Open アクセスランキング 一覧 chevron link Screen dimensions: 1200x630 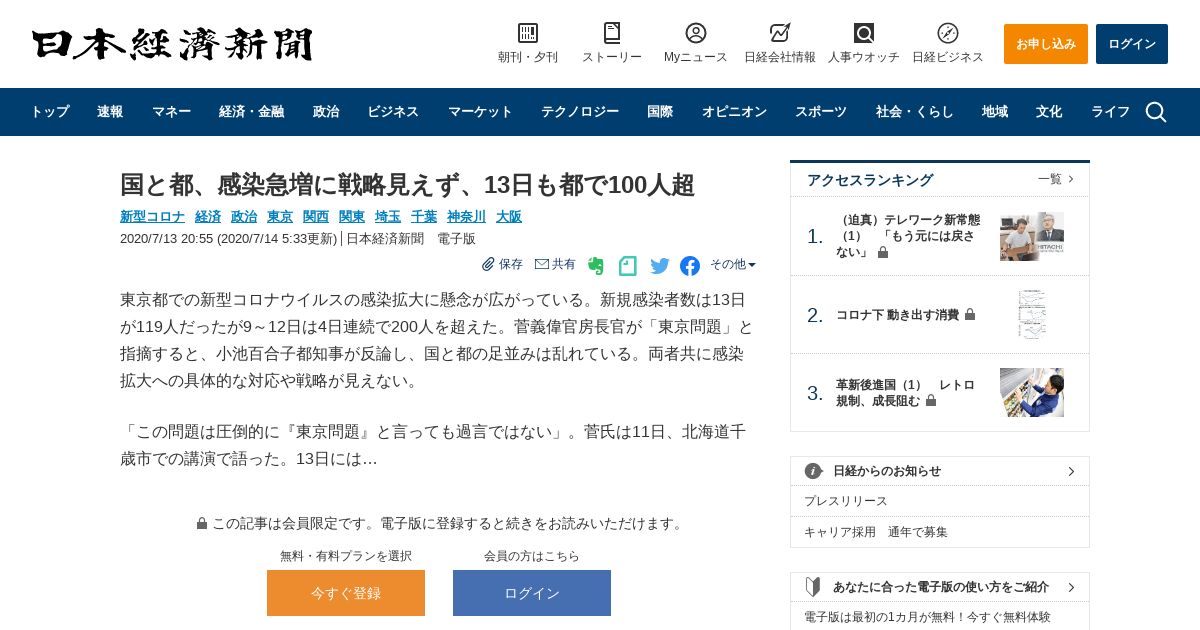(1056, 179)
